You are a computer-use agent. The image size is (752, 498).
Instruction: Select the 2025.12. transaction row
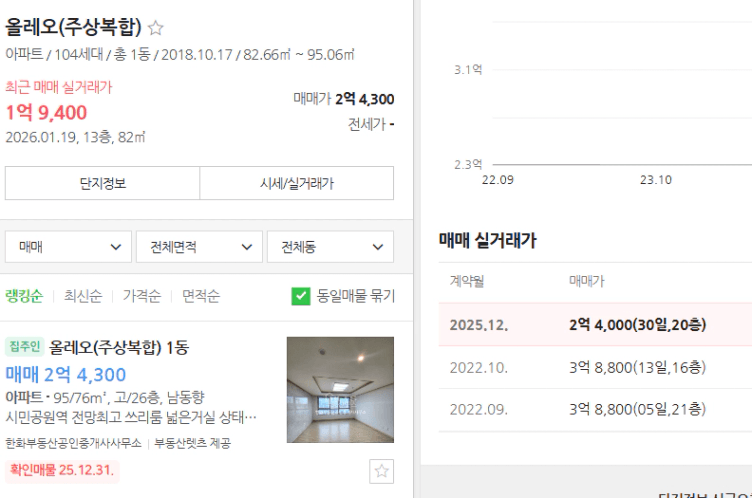coord(595,325)
